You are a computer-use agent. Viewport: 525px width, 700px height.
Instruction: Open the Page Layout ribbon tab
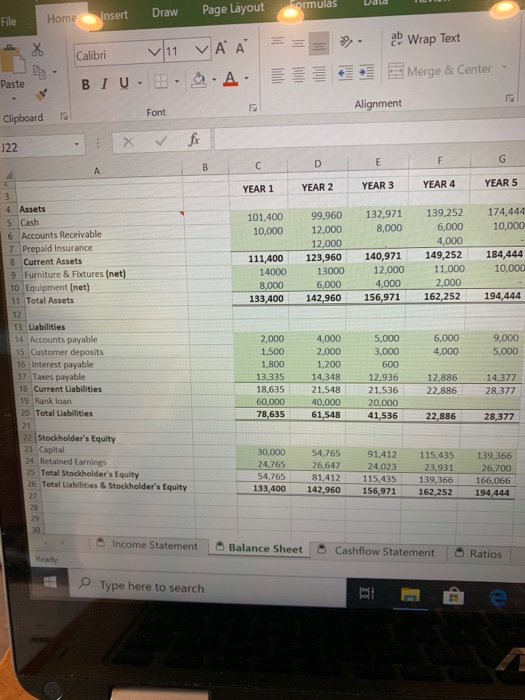233,8
